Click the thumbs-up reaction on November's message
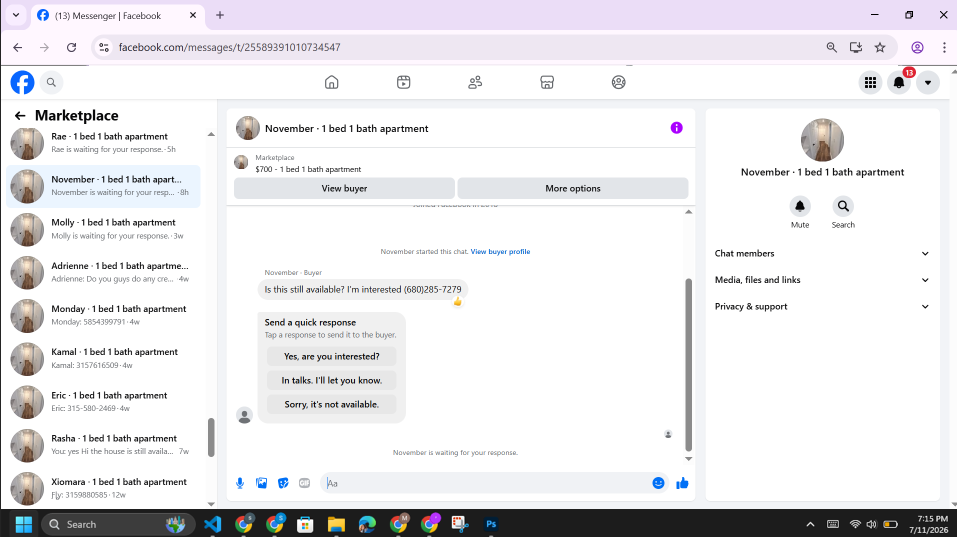Image resolution: width=957 pixels, height=537 pixels. click(457, 301)
